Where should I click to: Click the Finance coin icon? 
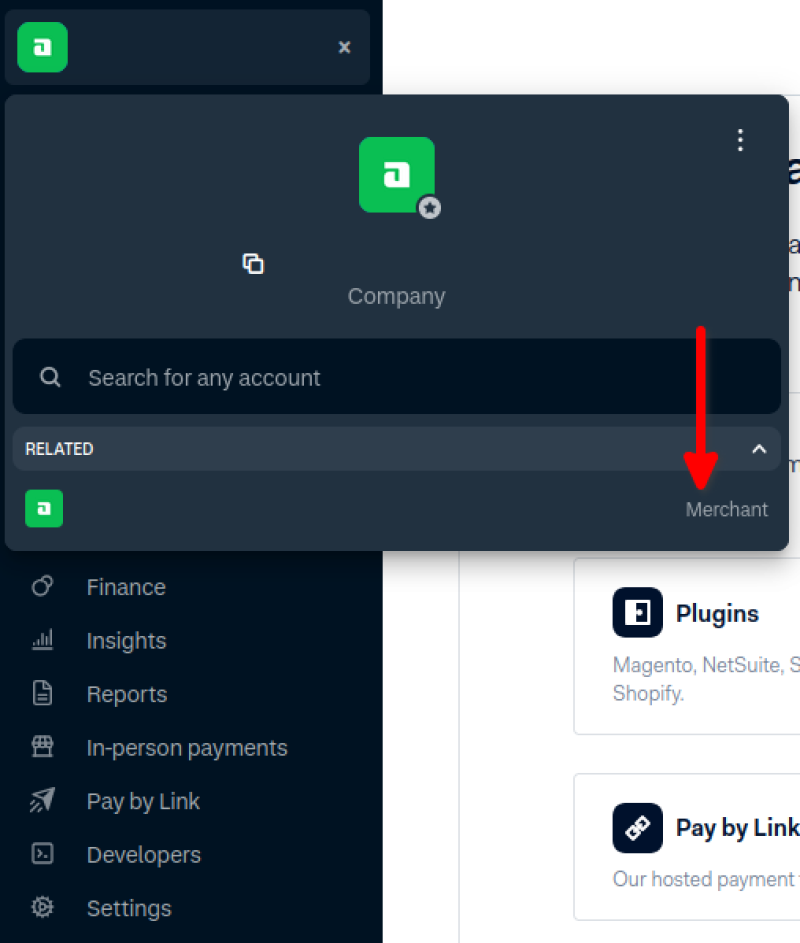(x=42, y=586)
